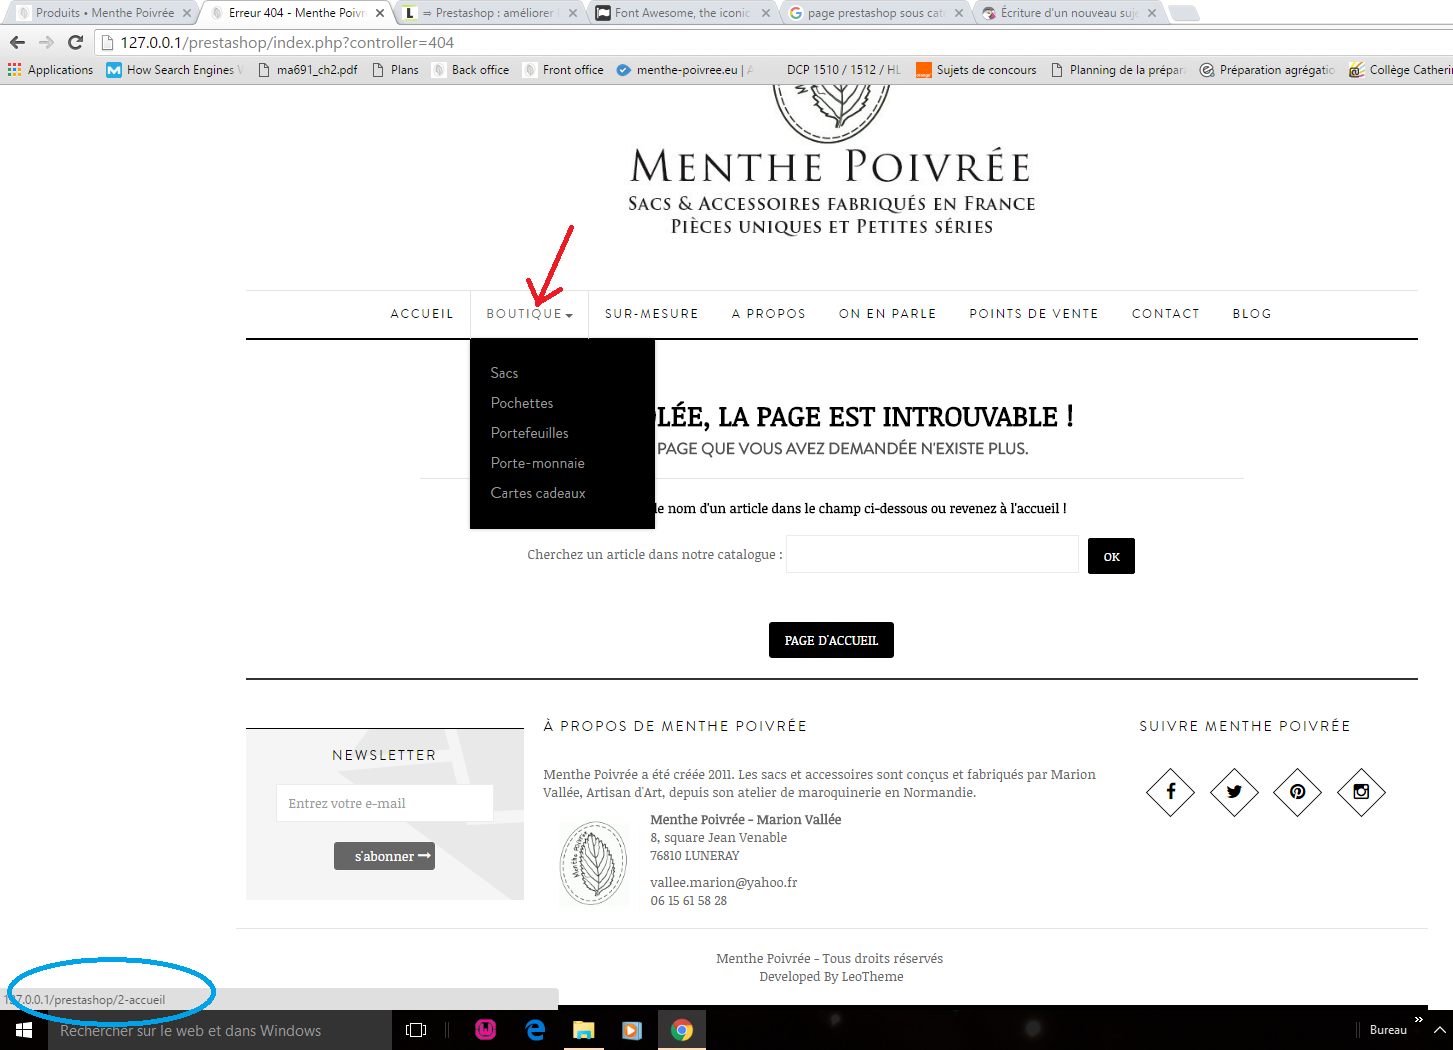Close the Produits Menthe Poivrée tab
This screenshot has height=1050, width=1453.
[x=187, y=13]
